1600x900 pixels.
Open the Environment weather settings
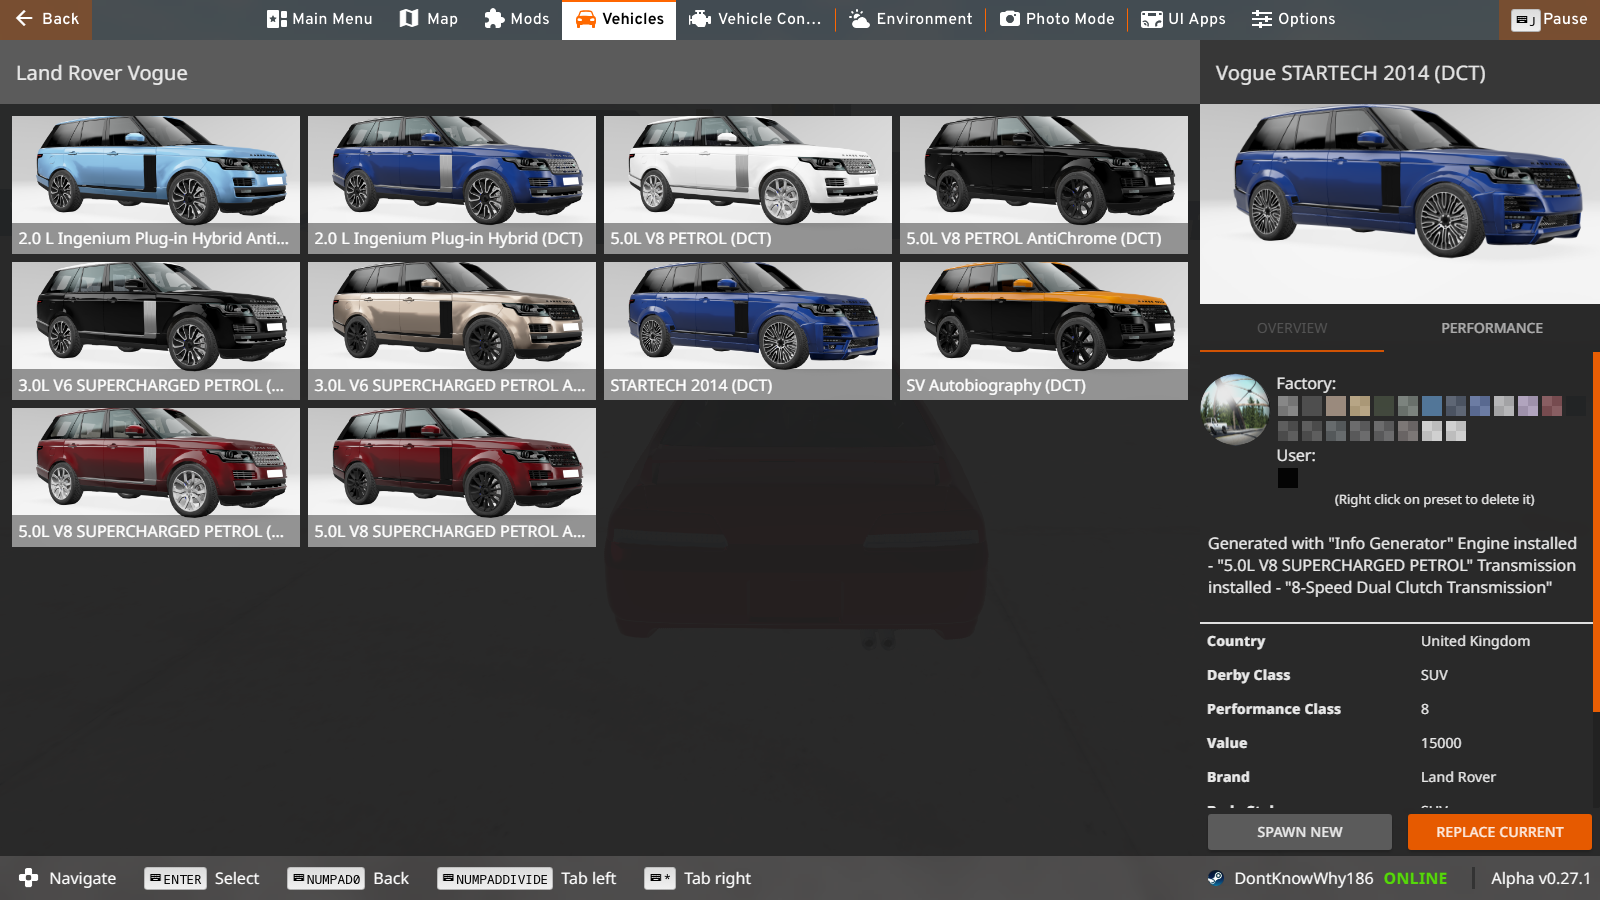click(x=911, y=19)
